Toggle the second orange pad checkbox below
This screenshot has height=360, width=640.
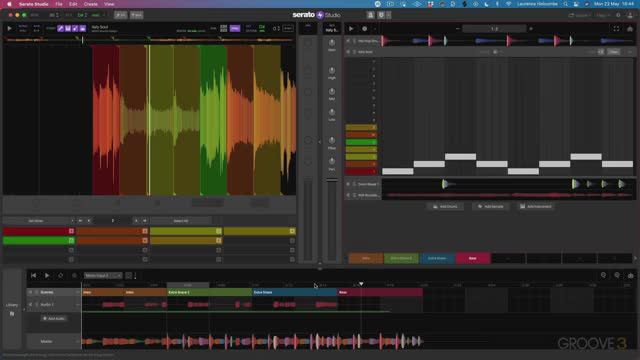tap(145, 240)
